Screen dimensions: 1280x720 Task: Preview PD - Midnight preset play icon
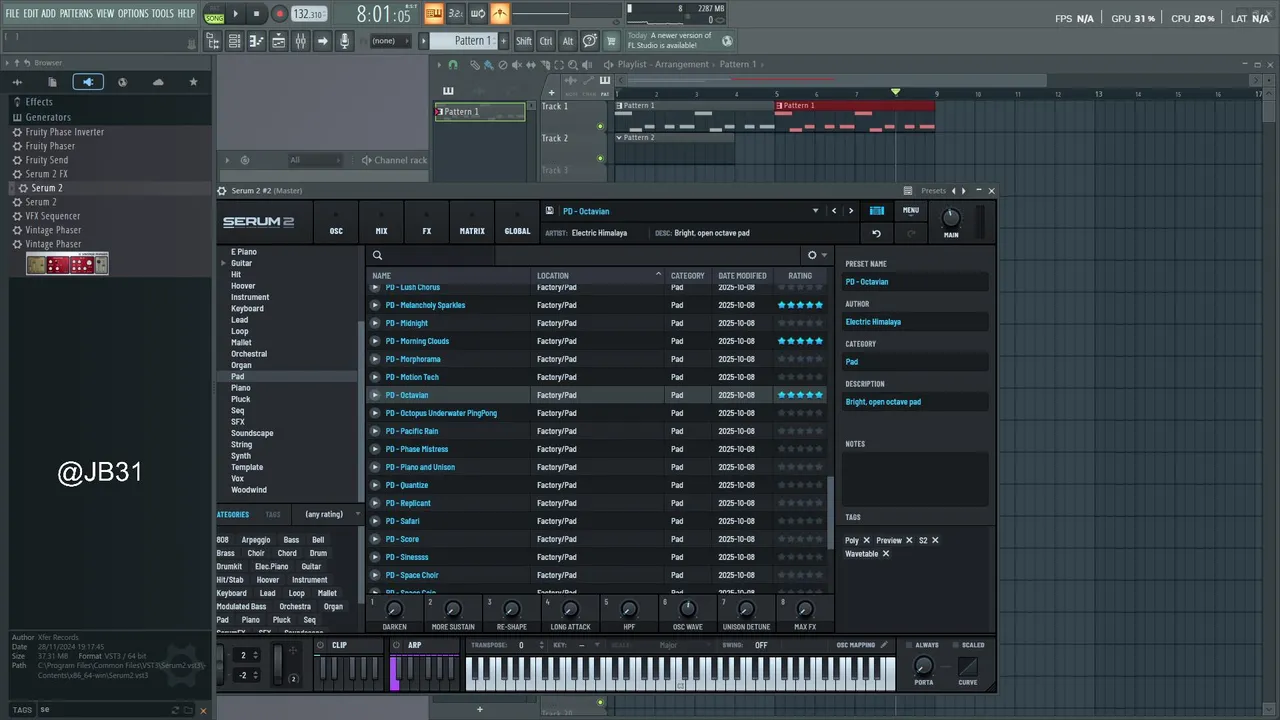tap(376, 323)
